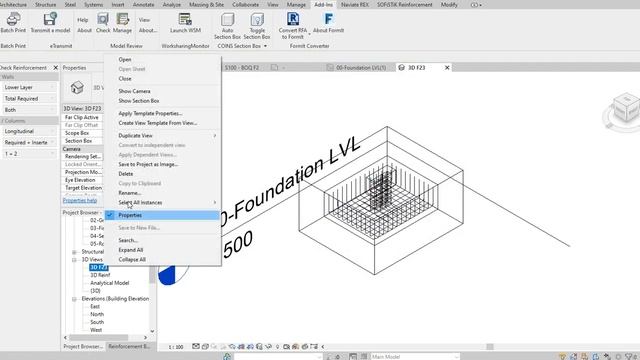Collapse the Elevations (Building Elevation) node

[74, 299]
